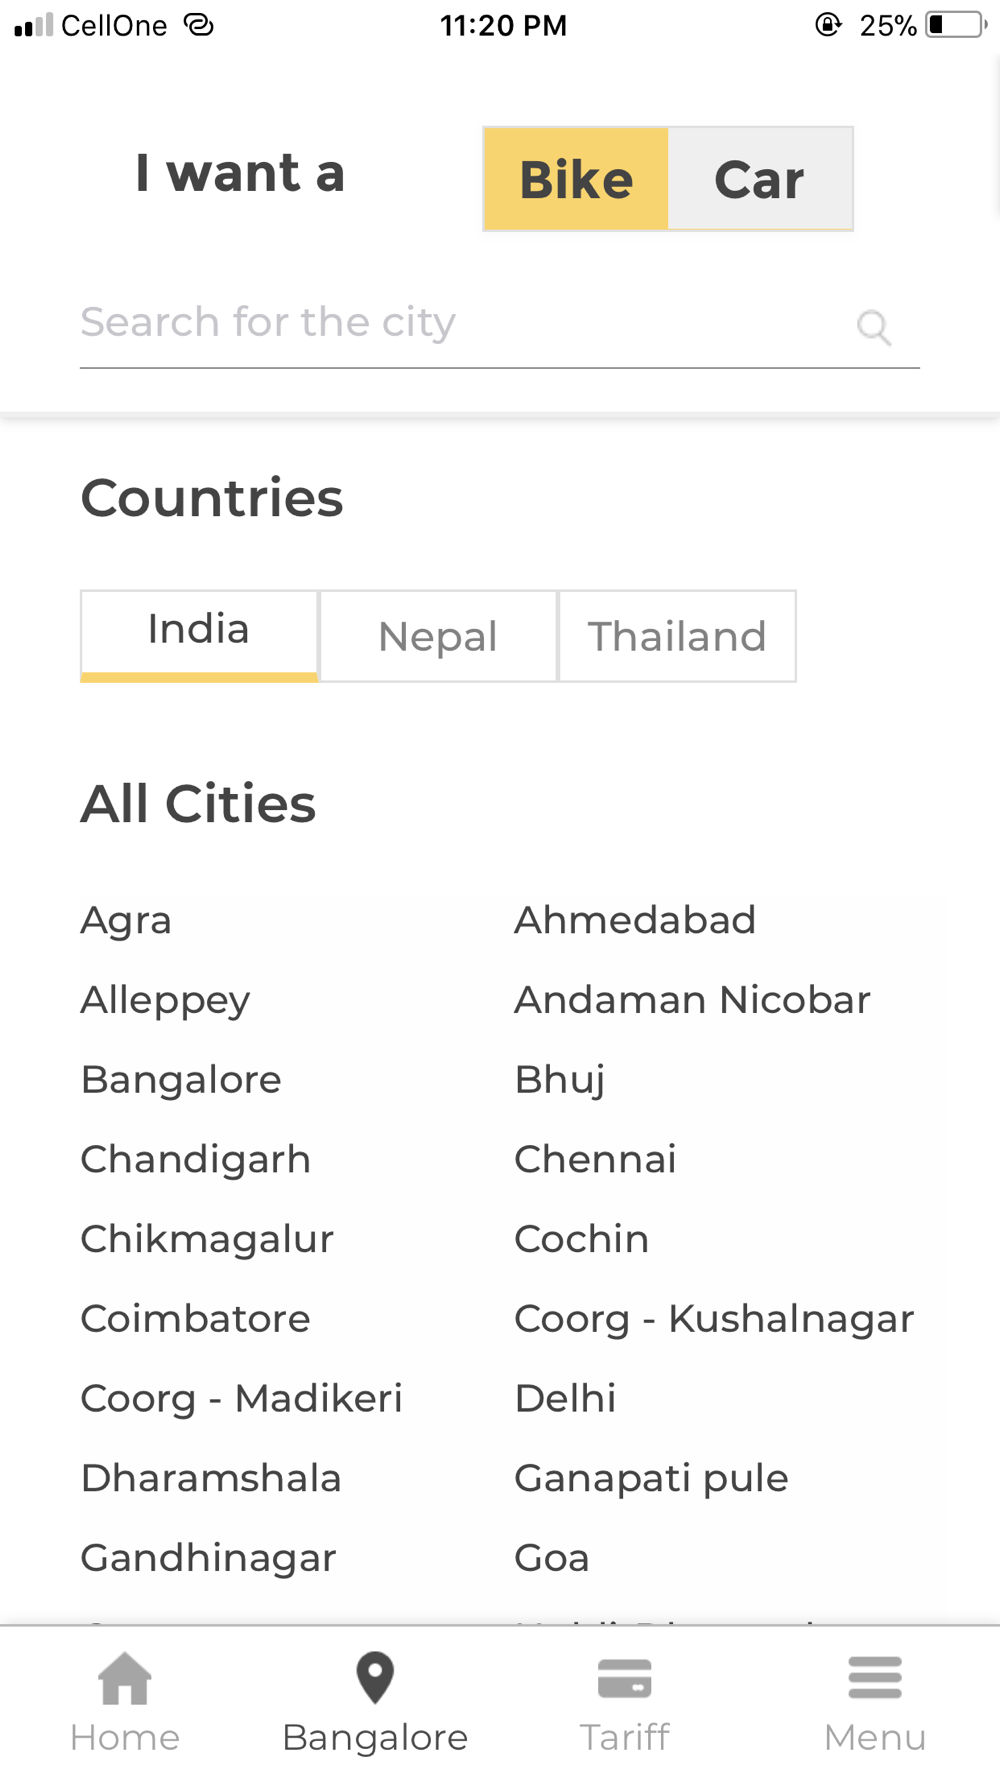Tap the cellular signal bars icon
This screenshot has width=1000, height=1778.
coord(33,25)
